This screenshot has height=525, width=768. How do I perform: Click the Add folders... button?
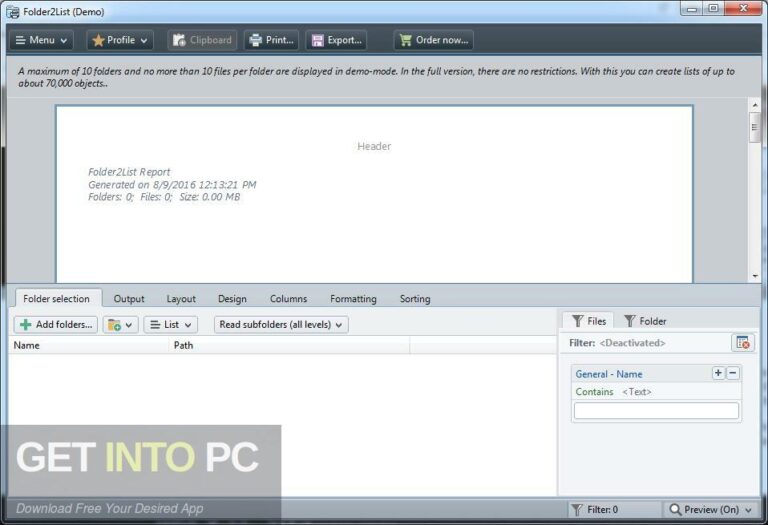click(x=56, y=325)
